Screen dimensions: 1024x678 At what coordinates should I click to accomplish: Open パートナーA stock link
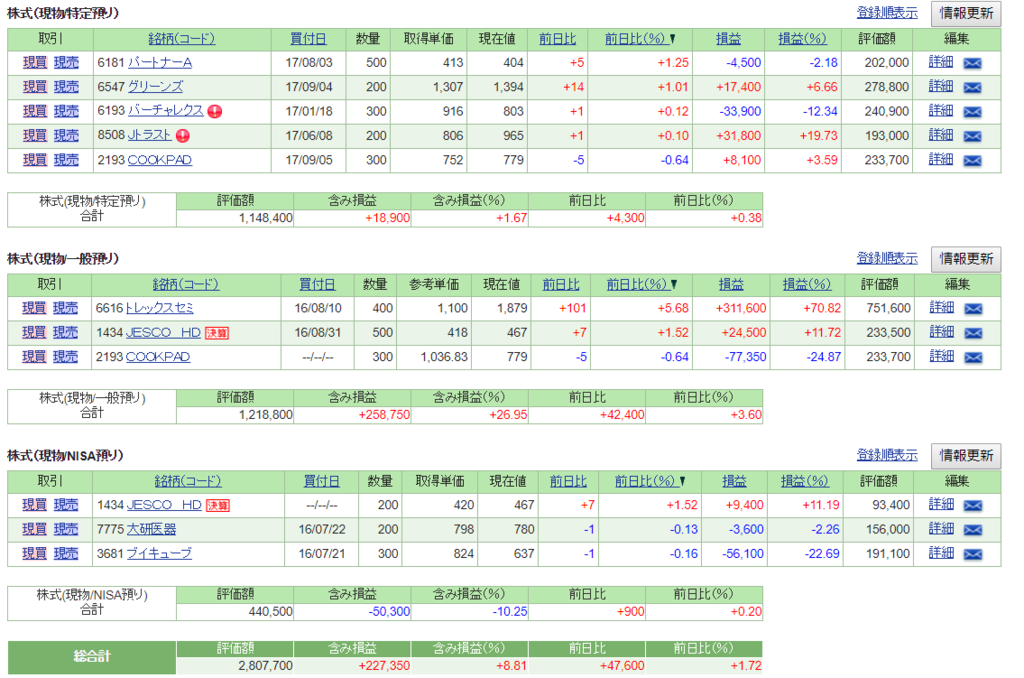tap(160, 63)
